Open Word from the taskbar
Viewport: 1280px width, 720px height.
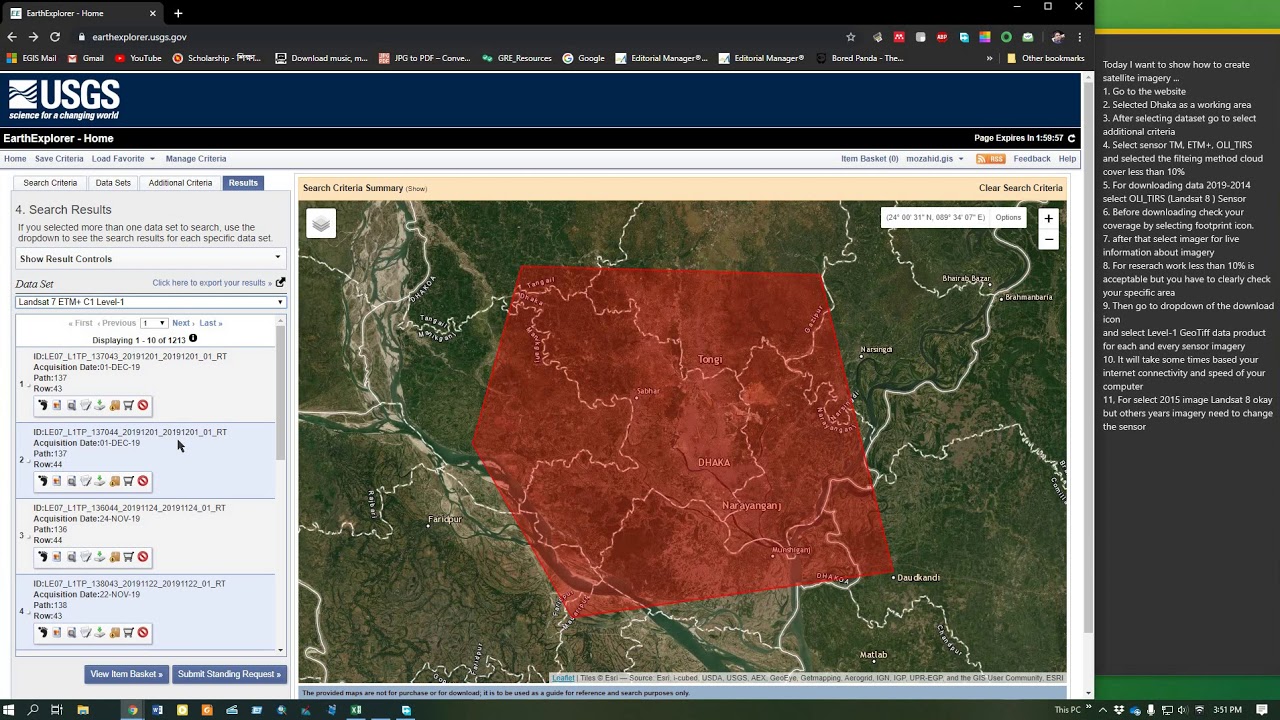click(x=157, y=710)
